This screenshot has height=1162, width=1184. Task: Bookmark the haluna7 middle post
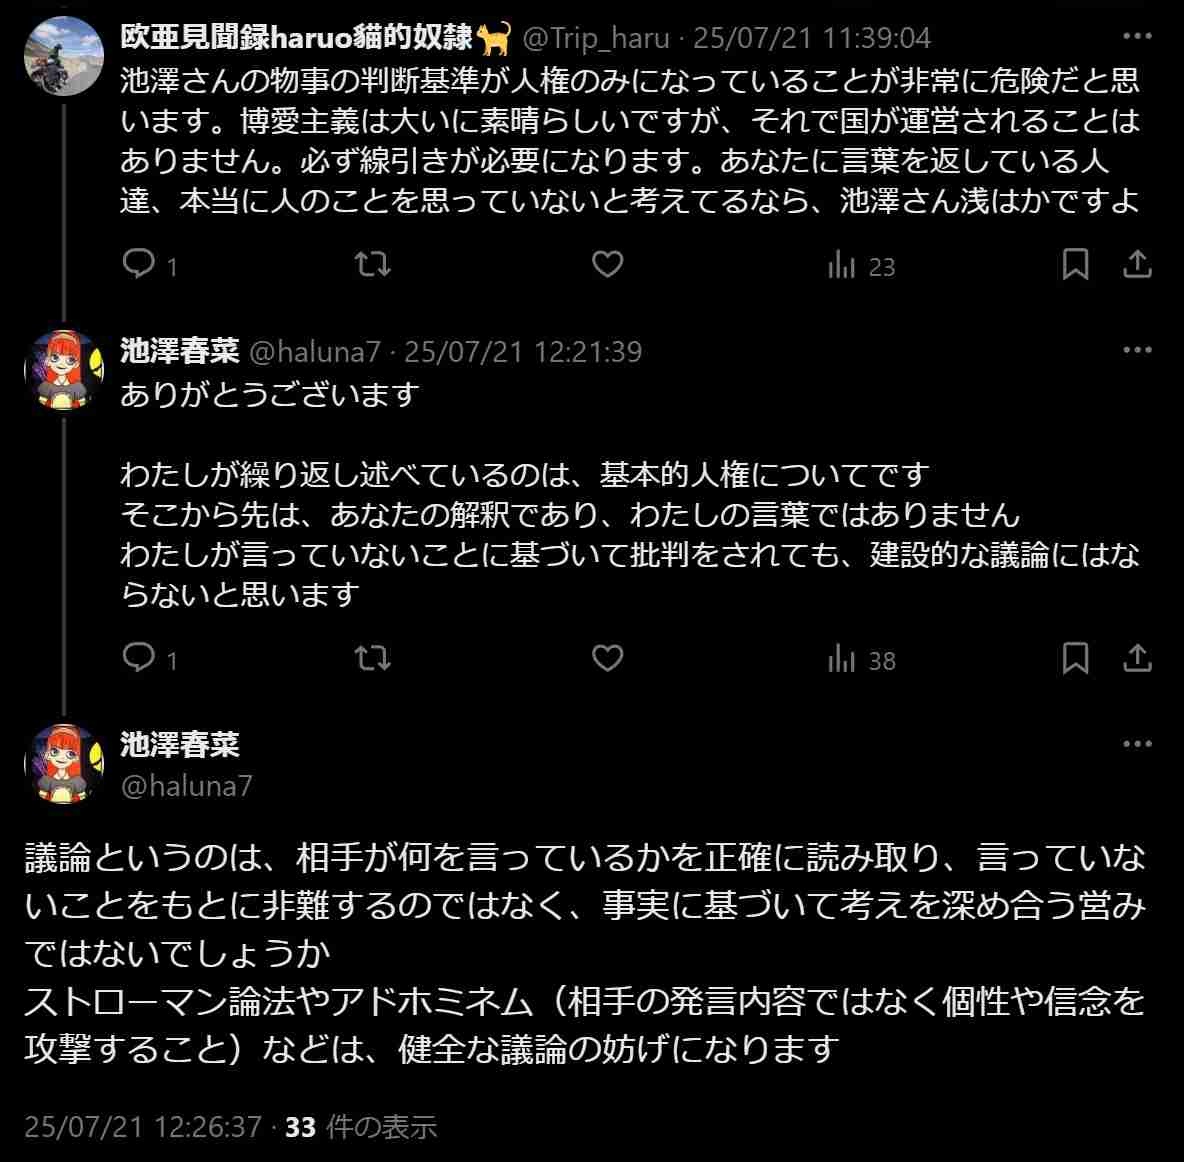(x=1075, y=659)
